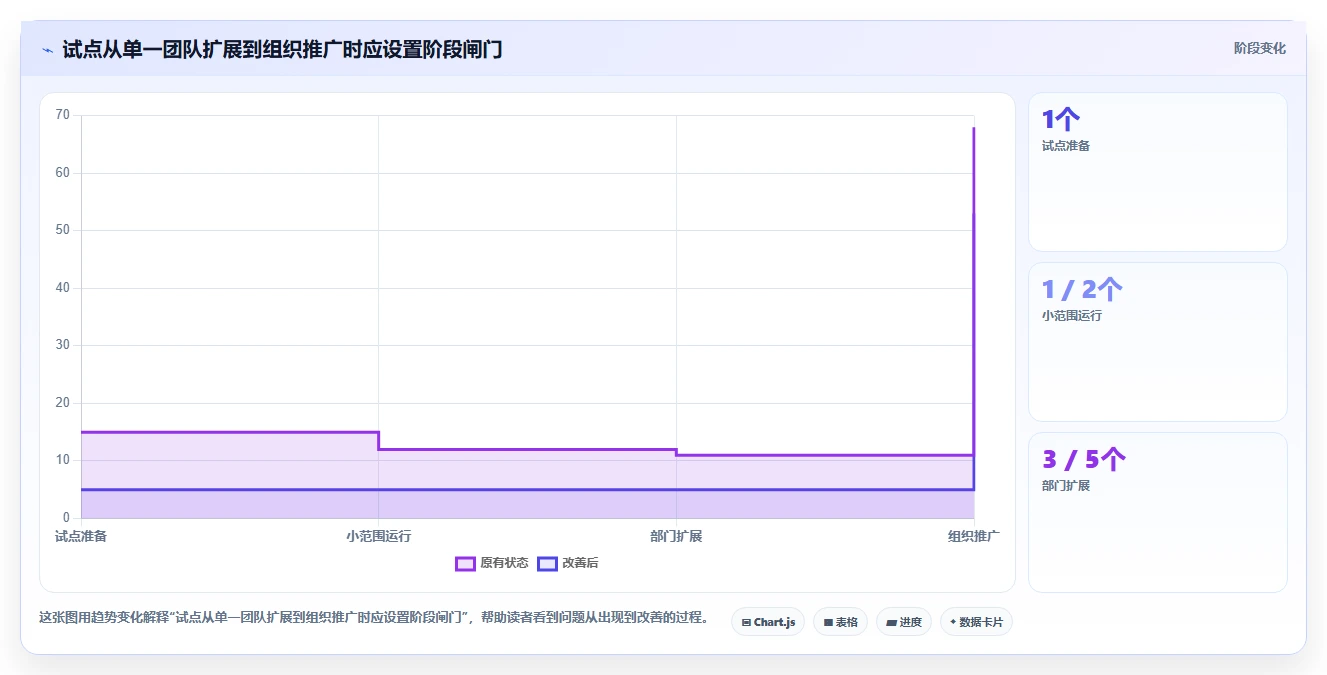This screenshot has width=1327, height=675.
Task: Select the Chart.js tag pill
Action: [x=768, y=622]
